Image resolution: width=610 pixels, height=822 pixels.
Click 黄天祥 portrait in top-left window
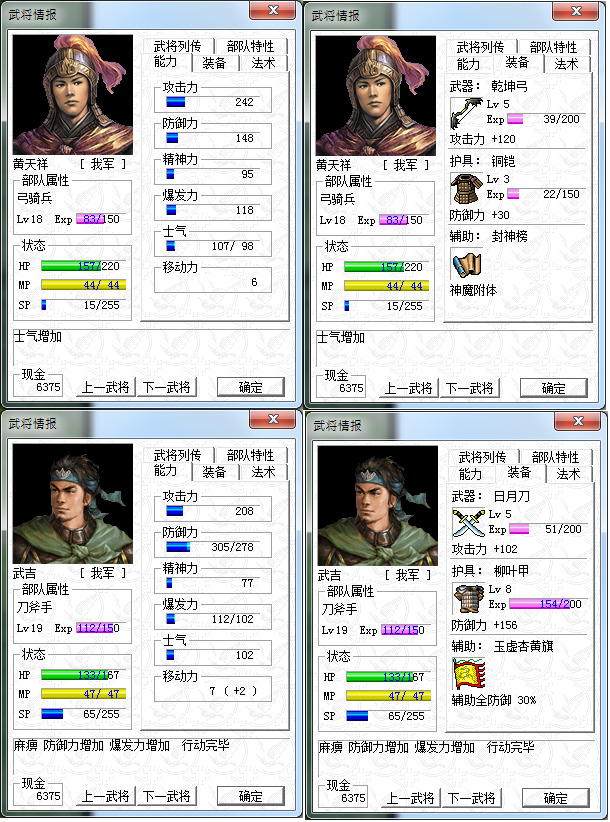[73, 95]
